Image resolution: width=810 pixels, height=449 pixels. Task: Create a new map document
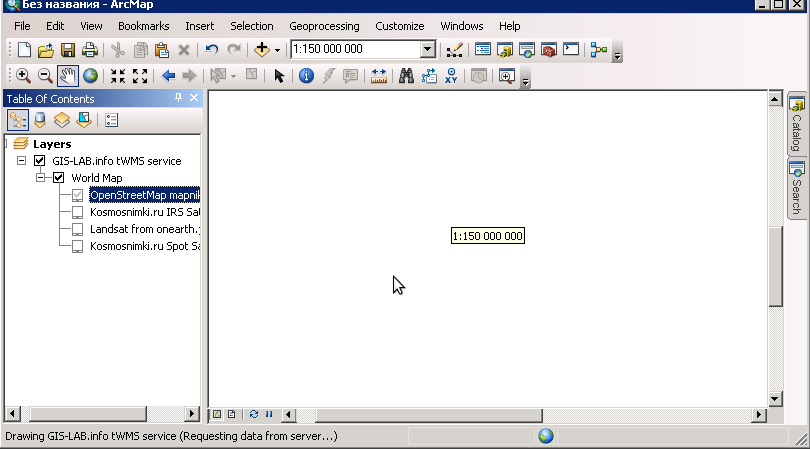[24, 50]
